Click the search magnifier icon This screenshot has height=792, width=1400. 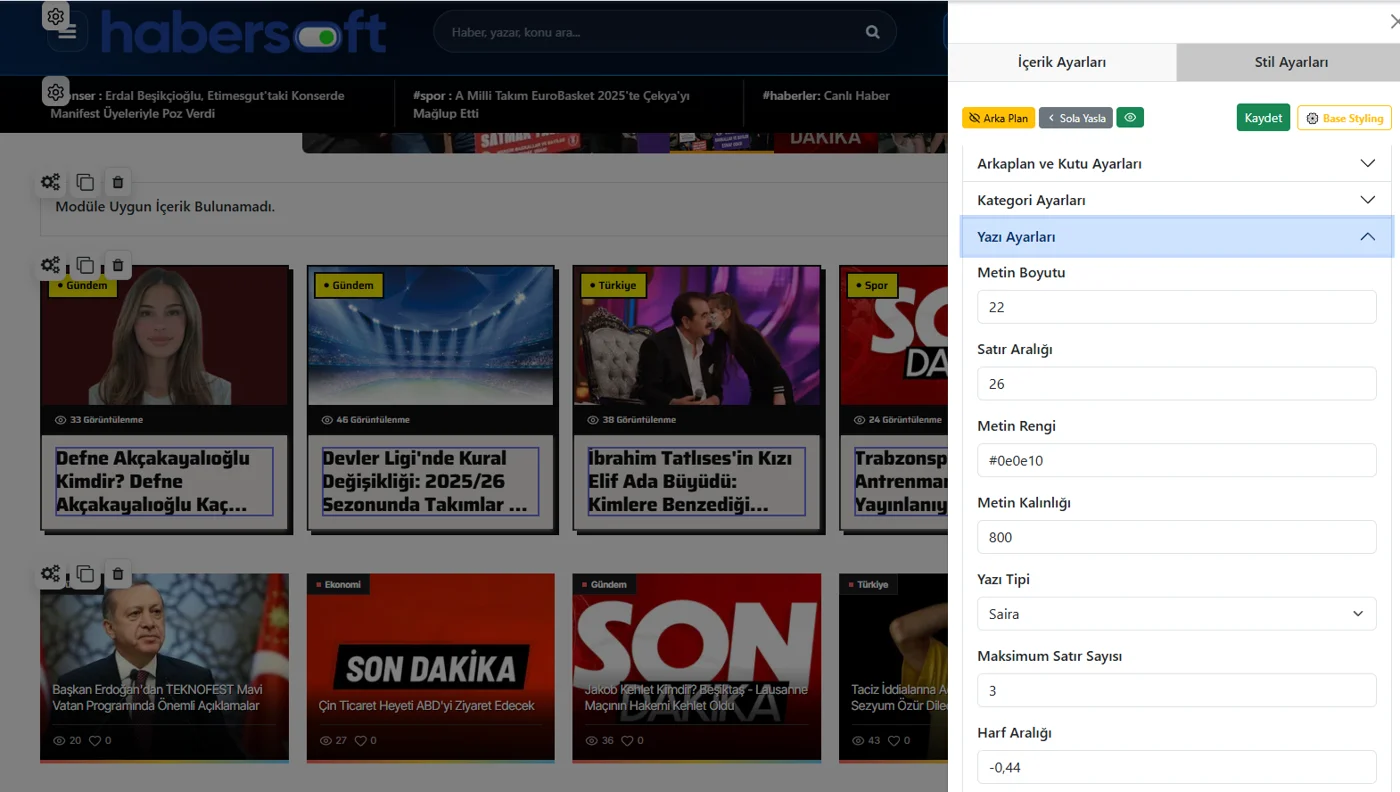pos(873,32)
